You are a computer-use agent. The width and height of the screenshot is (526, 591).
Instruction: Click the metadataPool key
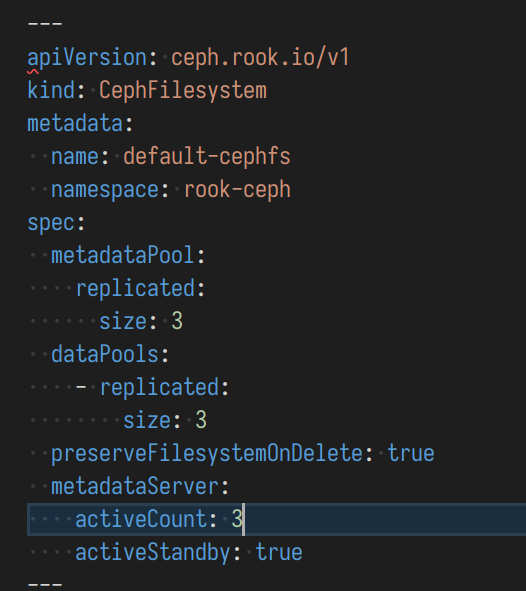pos(122,255)
